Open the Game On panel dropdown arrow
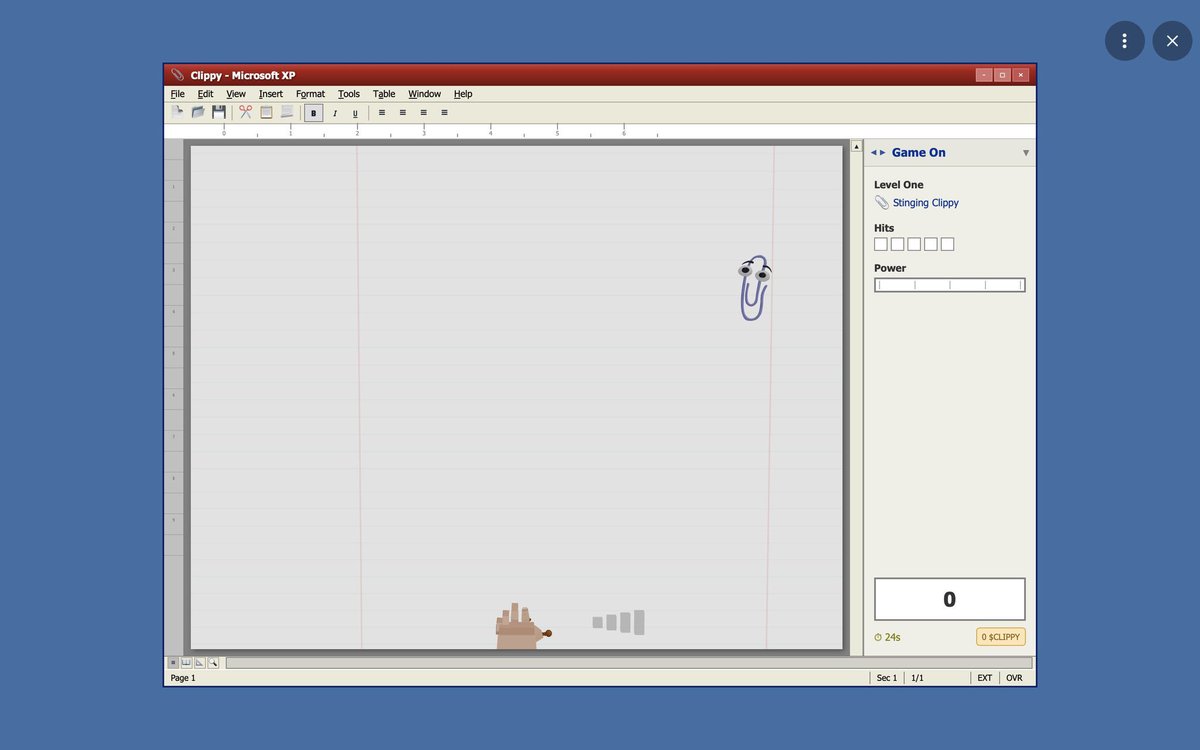Image resolution: width=1200 pixels, height=750 pixels. coord(1025,153)
